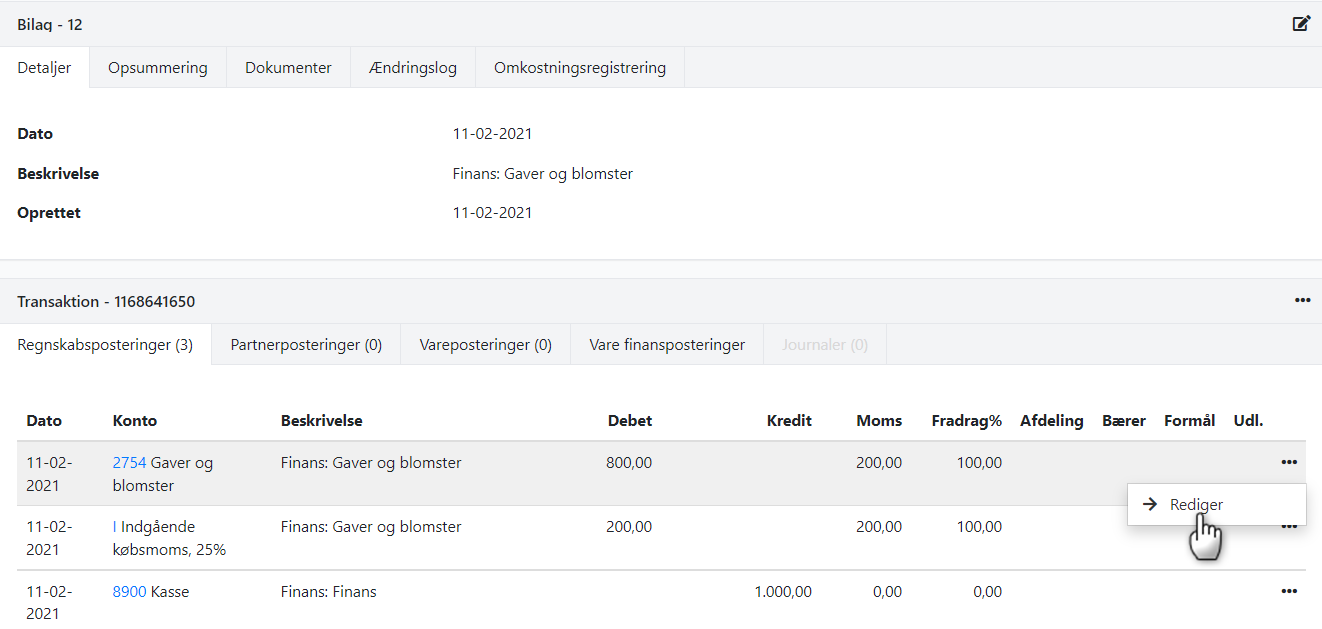Click the "I" link for Indgående købsmoms
The image size is (1322, 629).
(x=115, y=527)
